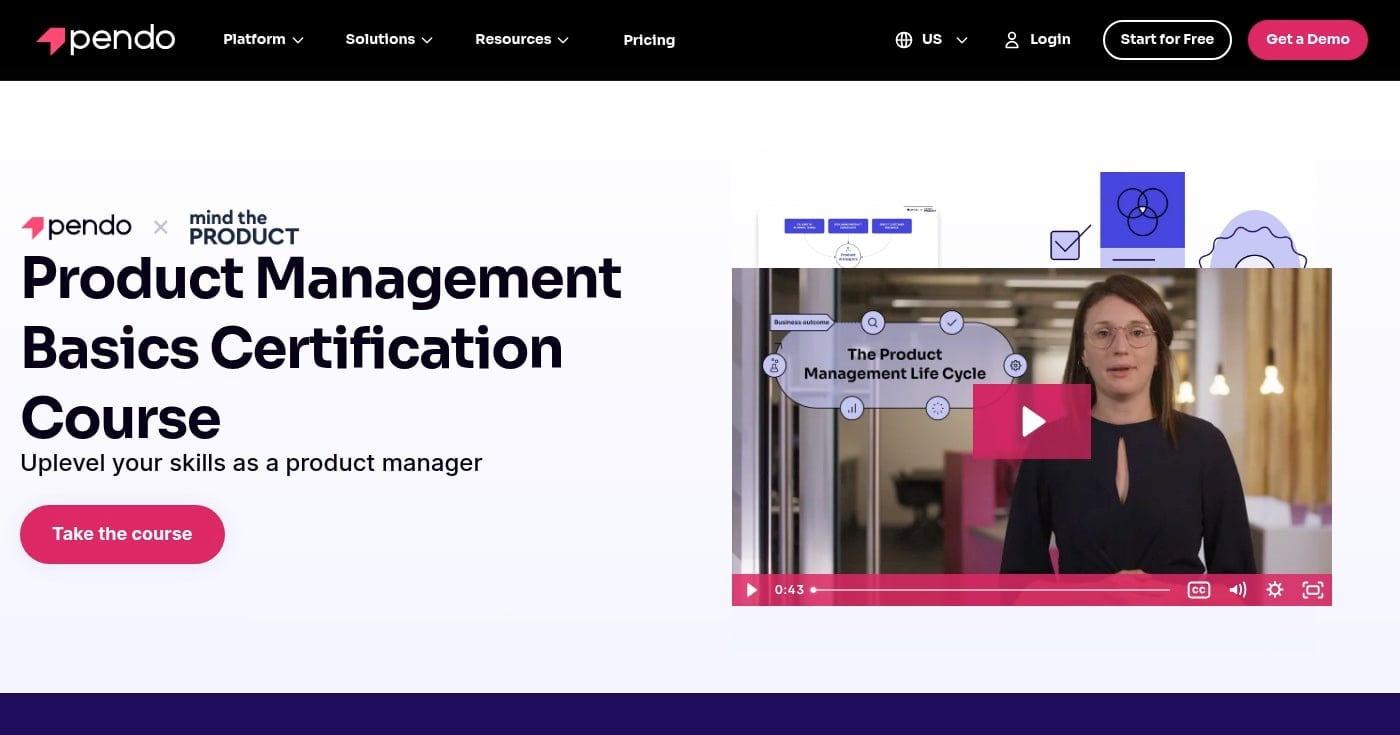This screenshot has height=735, width=1400.
Task: Click the user profile icon
Action: click(x=1012, y=40)
